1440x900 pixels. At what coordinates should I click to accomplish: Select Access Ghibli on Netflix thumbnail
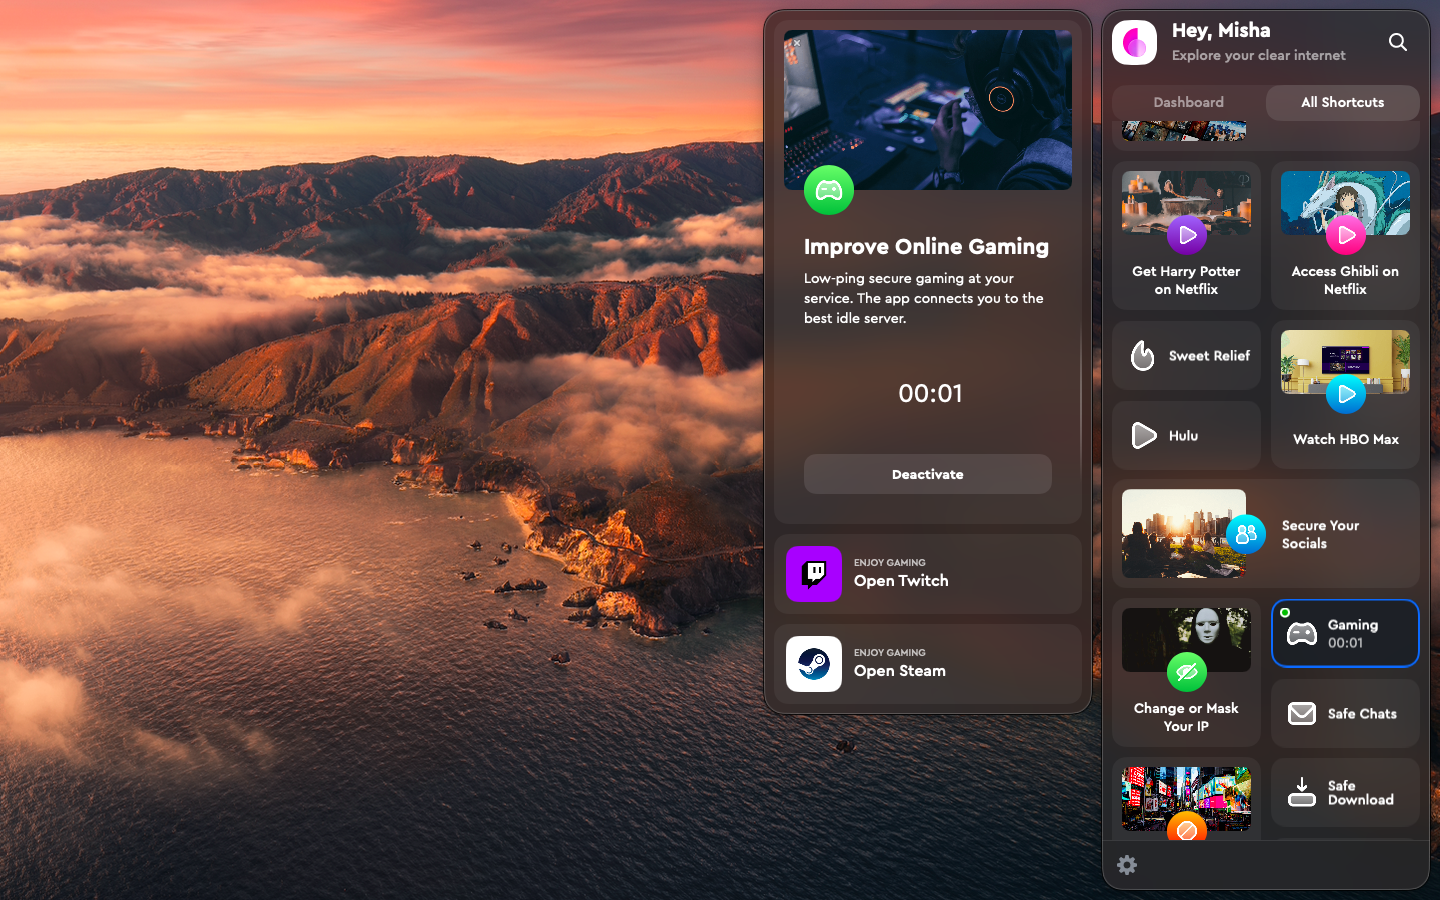[1345, 203]
